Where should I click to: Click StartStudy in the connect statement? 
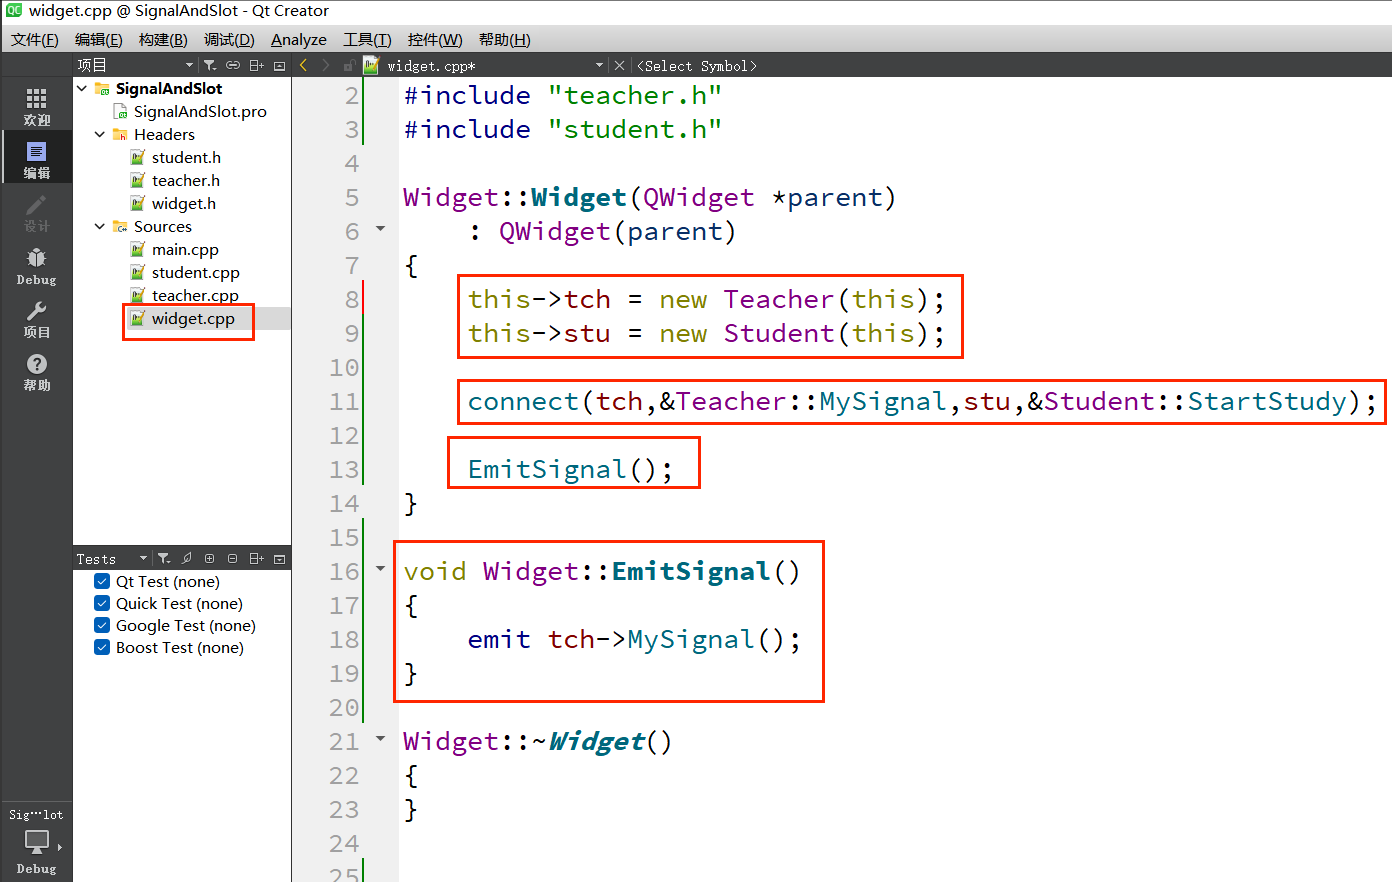tap(1267, 401)
